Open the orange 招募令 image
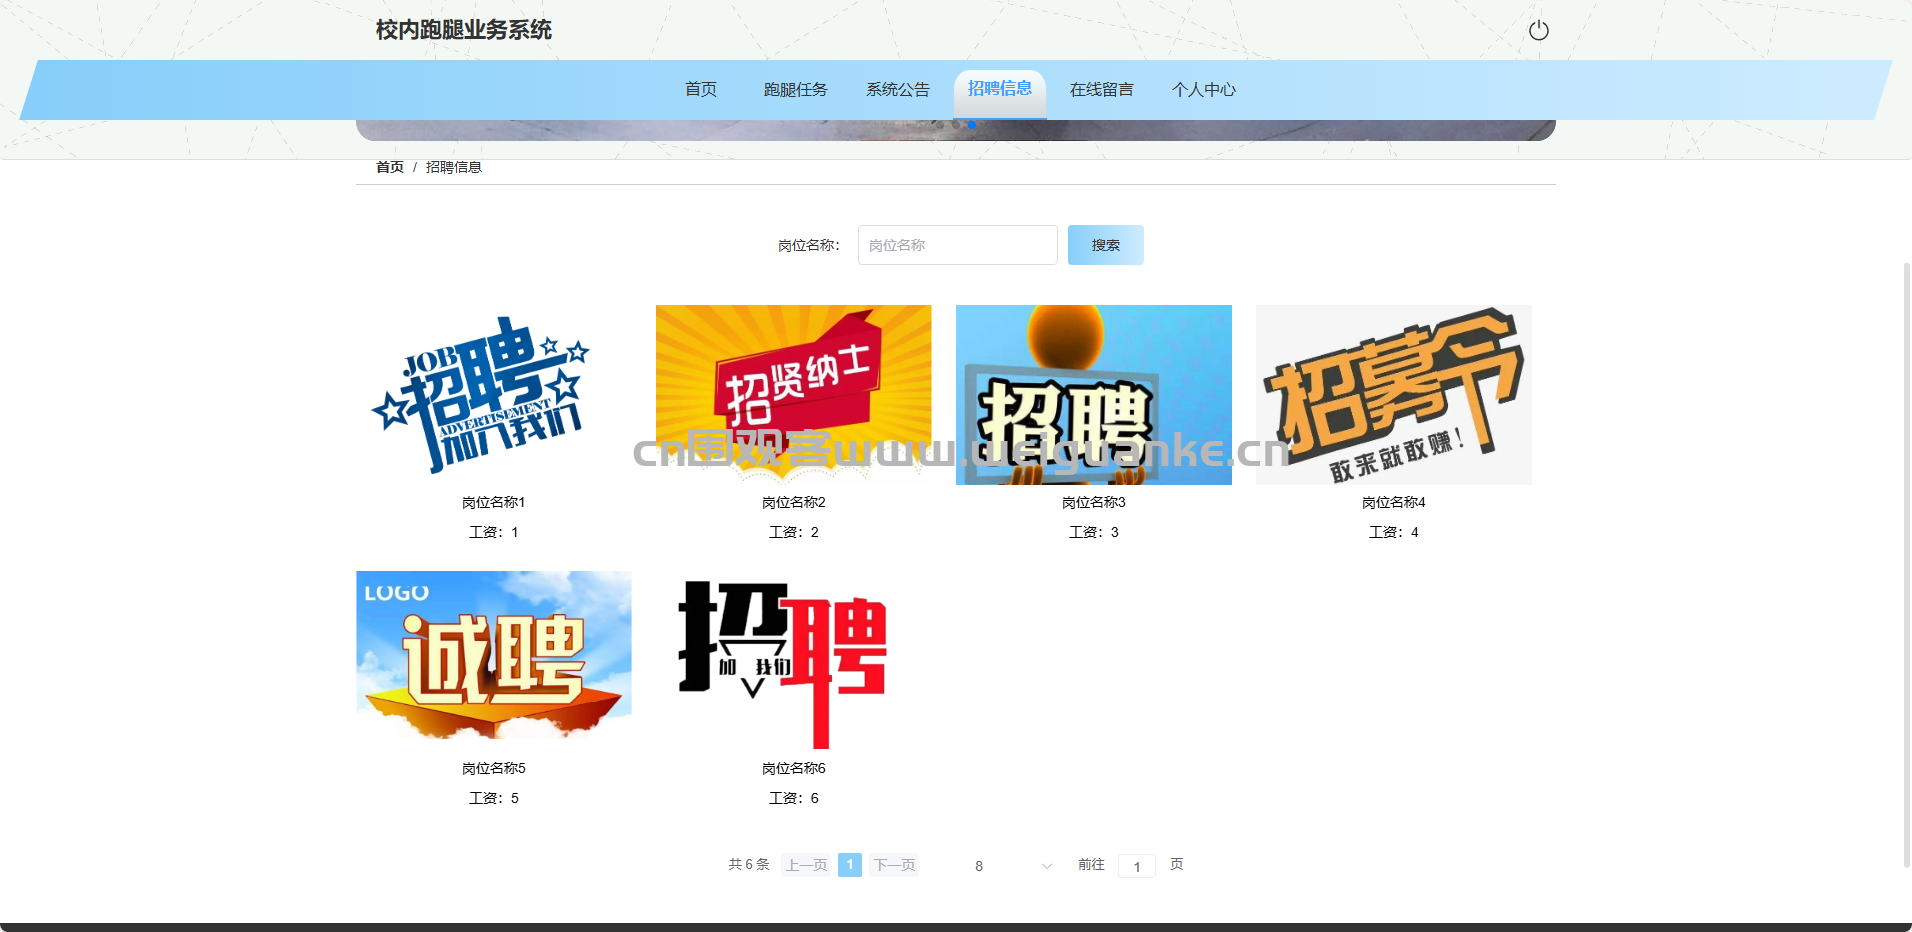 click(x=1393, y=395)
